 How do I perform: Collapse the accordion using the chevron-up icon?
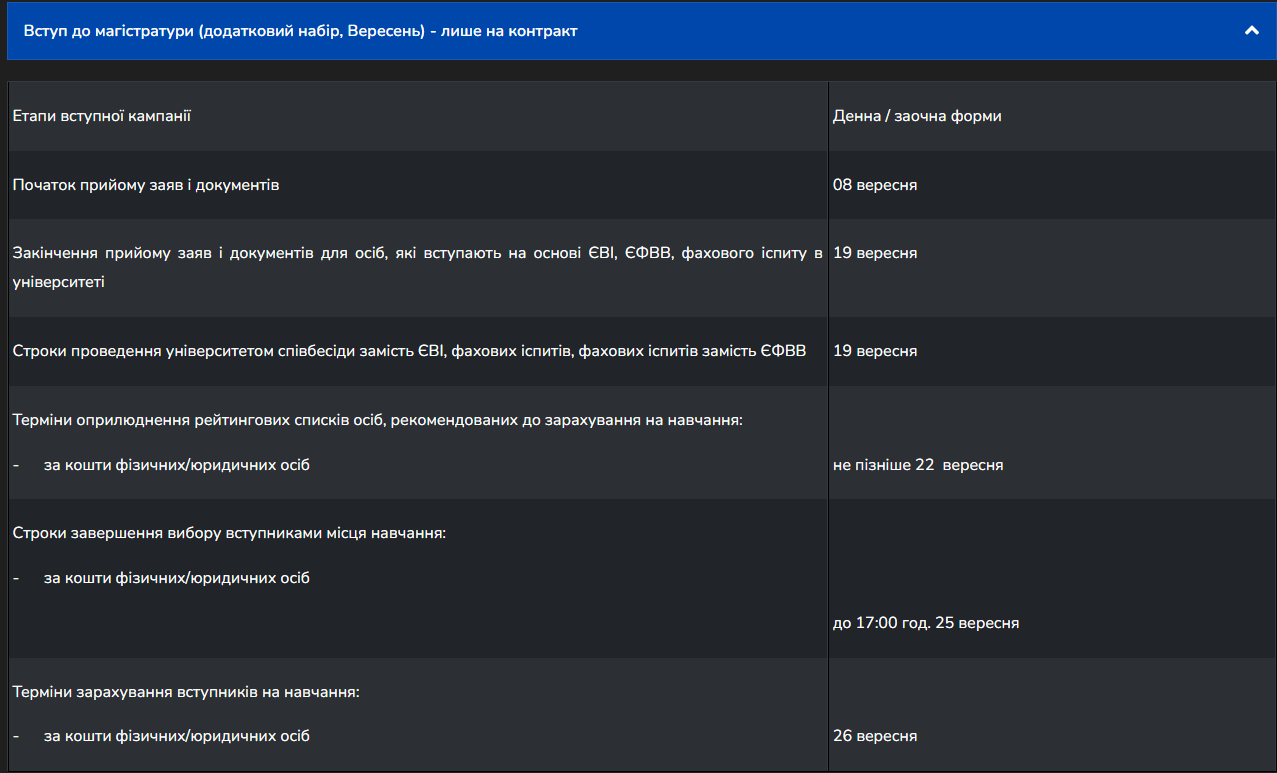pyautogui.click(x=1251, y=31)
